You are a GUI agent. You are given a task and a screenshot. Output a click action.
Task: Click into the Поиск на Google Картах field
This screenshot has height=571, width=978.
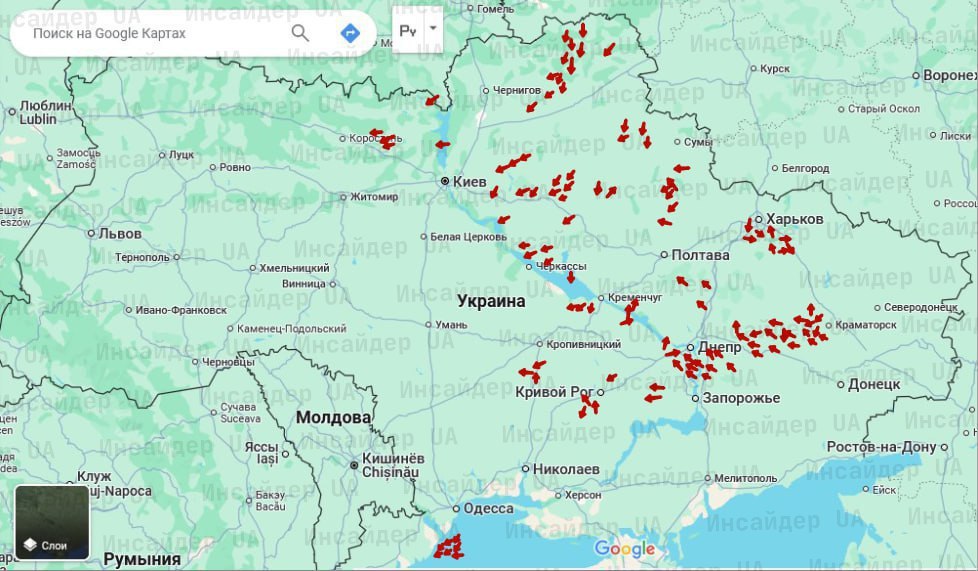[x=150, y=33]
